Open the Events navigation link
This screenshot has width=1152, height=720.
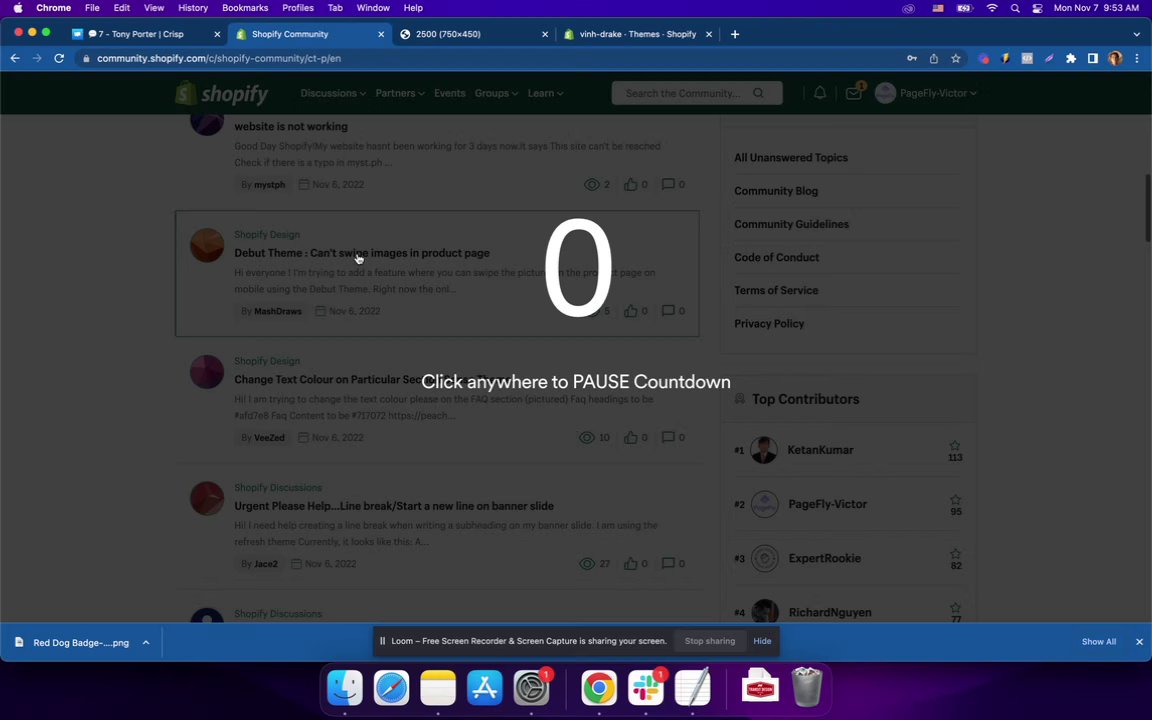[x=450, y=93]
